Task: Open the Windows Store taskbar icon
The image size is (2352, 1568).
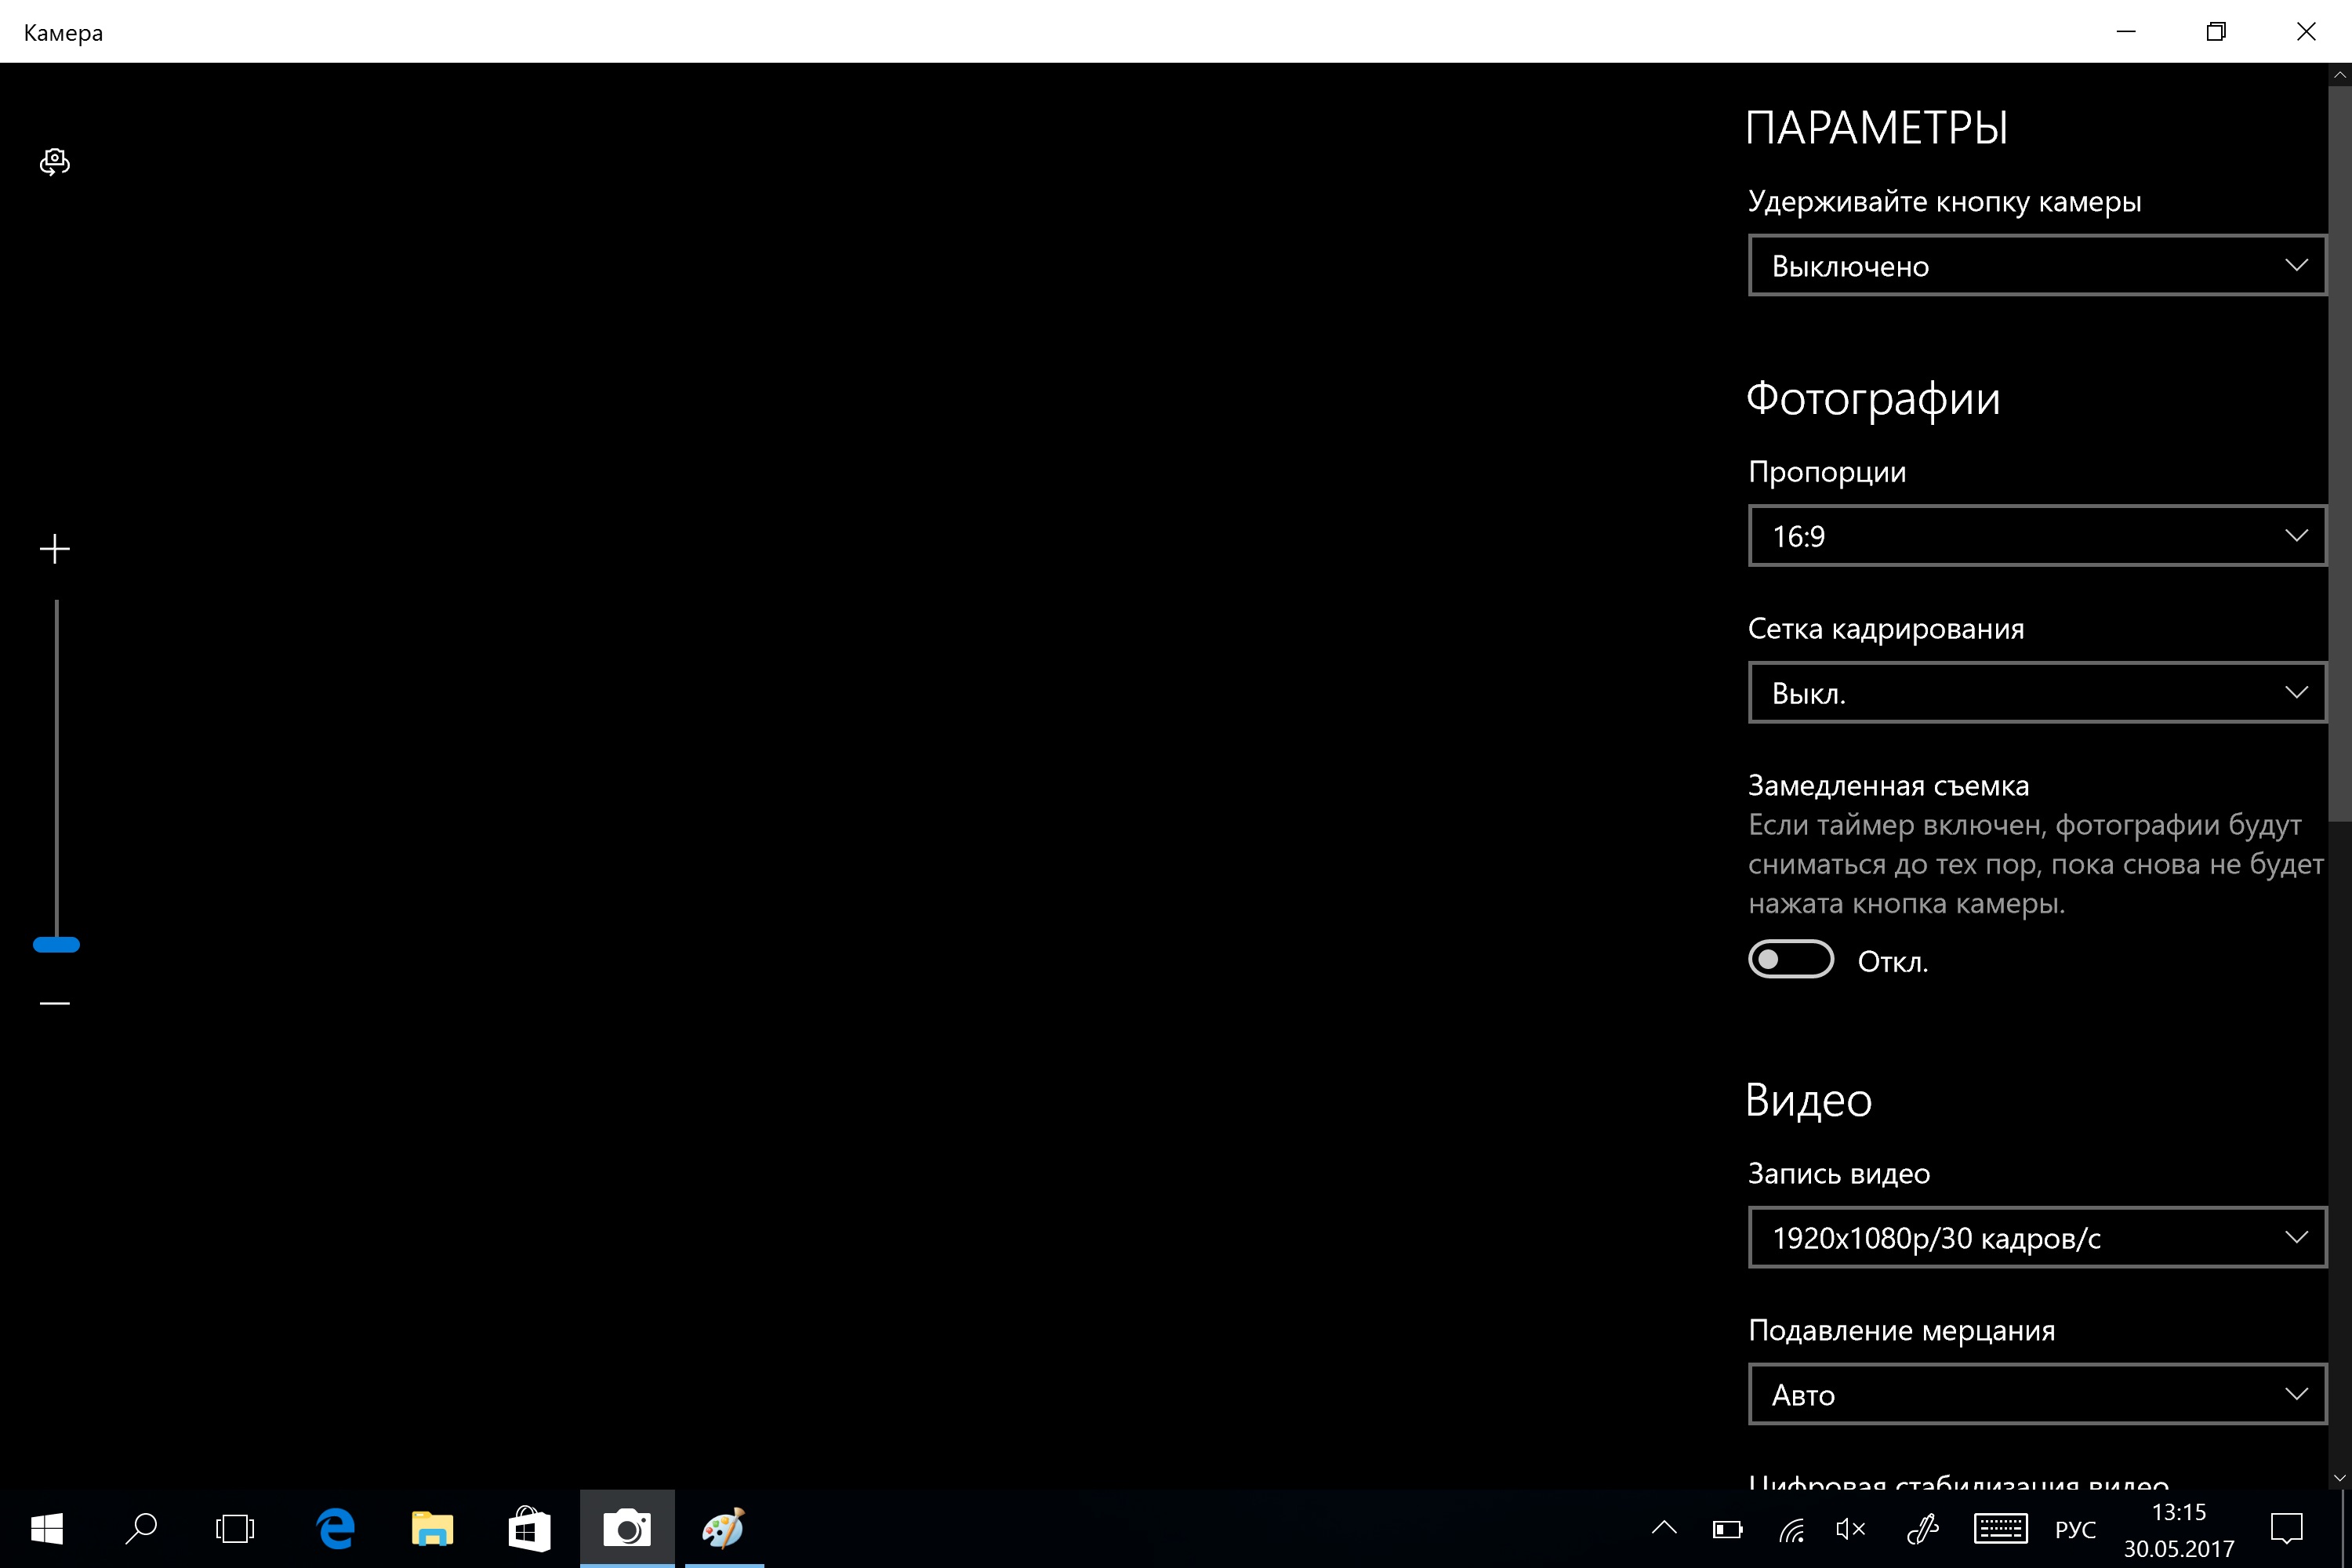Action: click(529, 1528)
